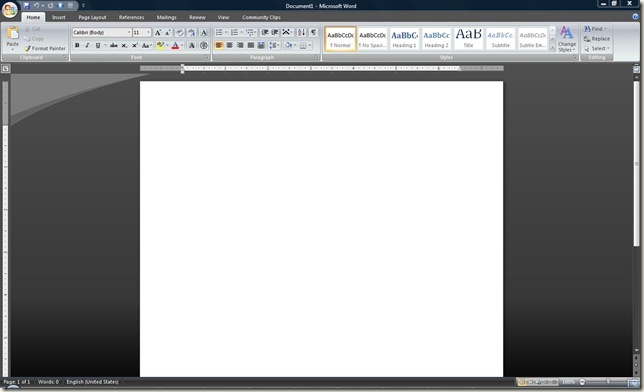Open Line Spacing dropdown

pos(274,45)
